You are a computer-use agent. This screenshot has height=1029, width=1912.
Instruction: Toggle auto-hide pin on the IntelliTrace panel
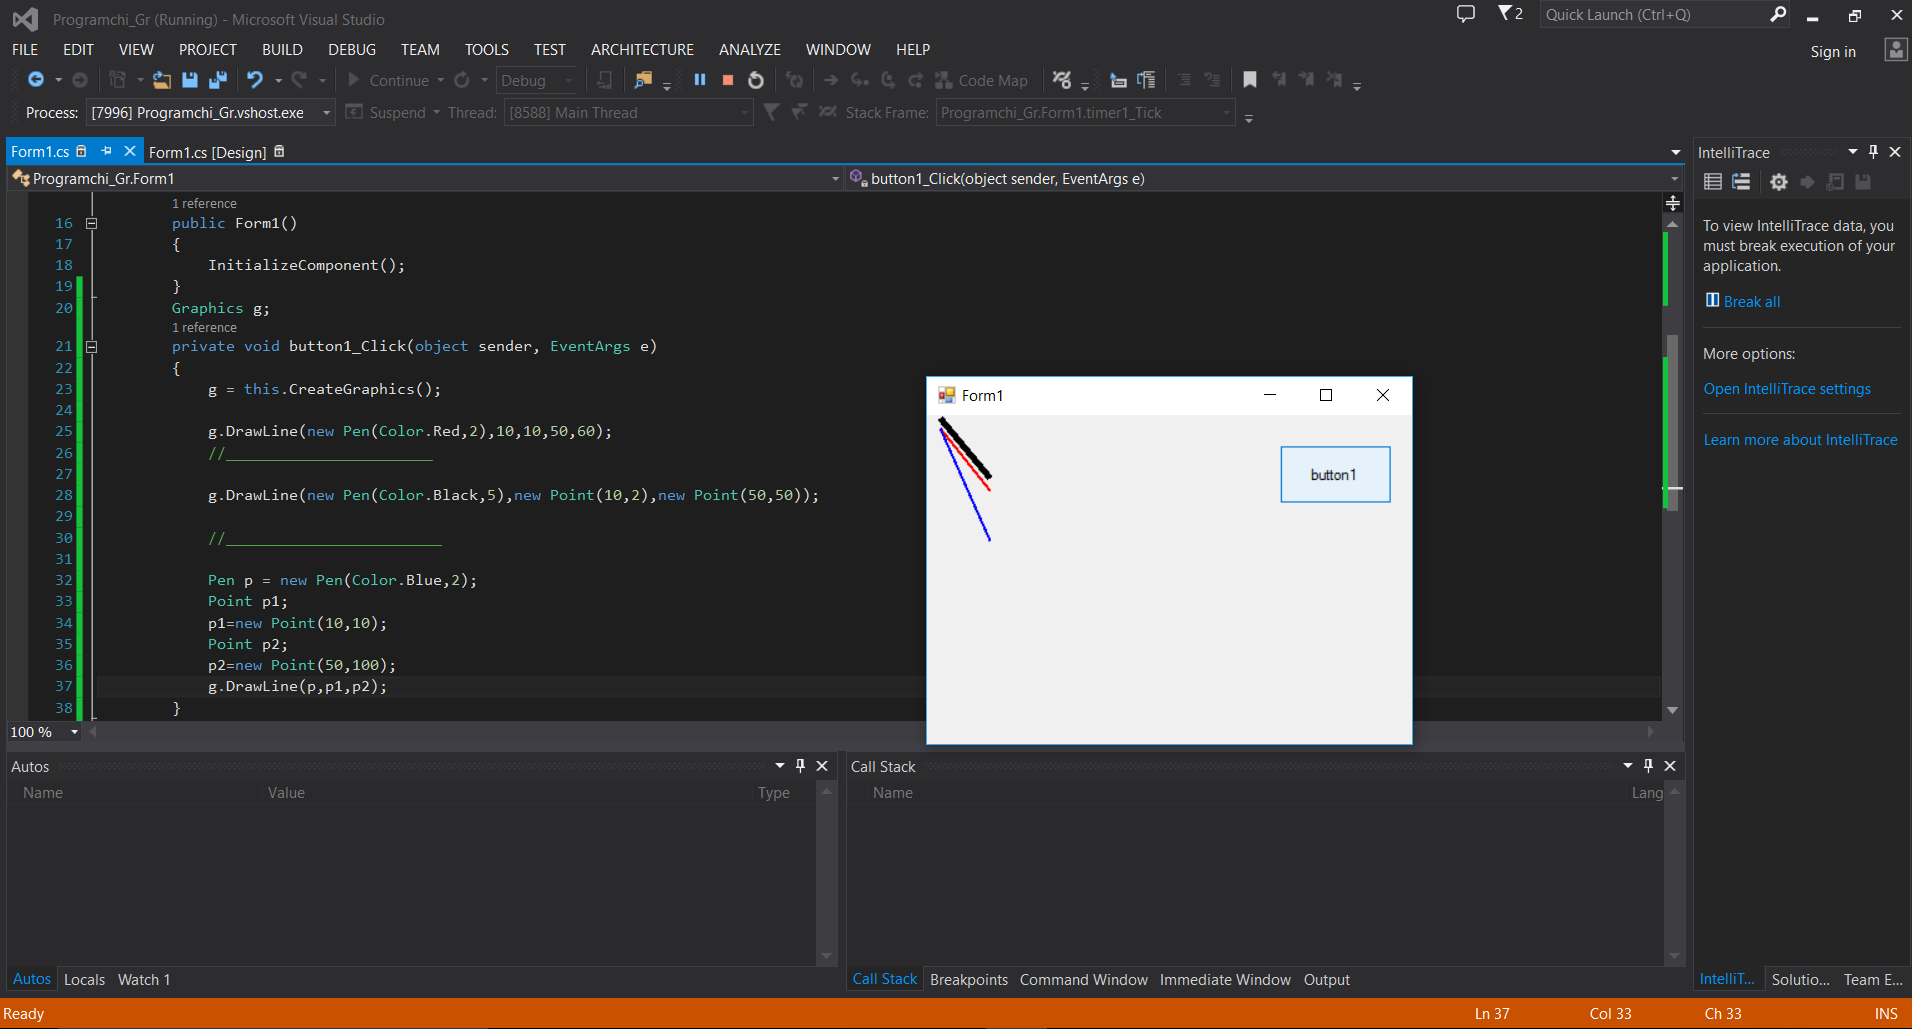[x=1873, y=152]
